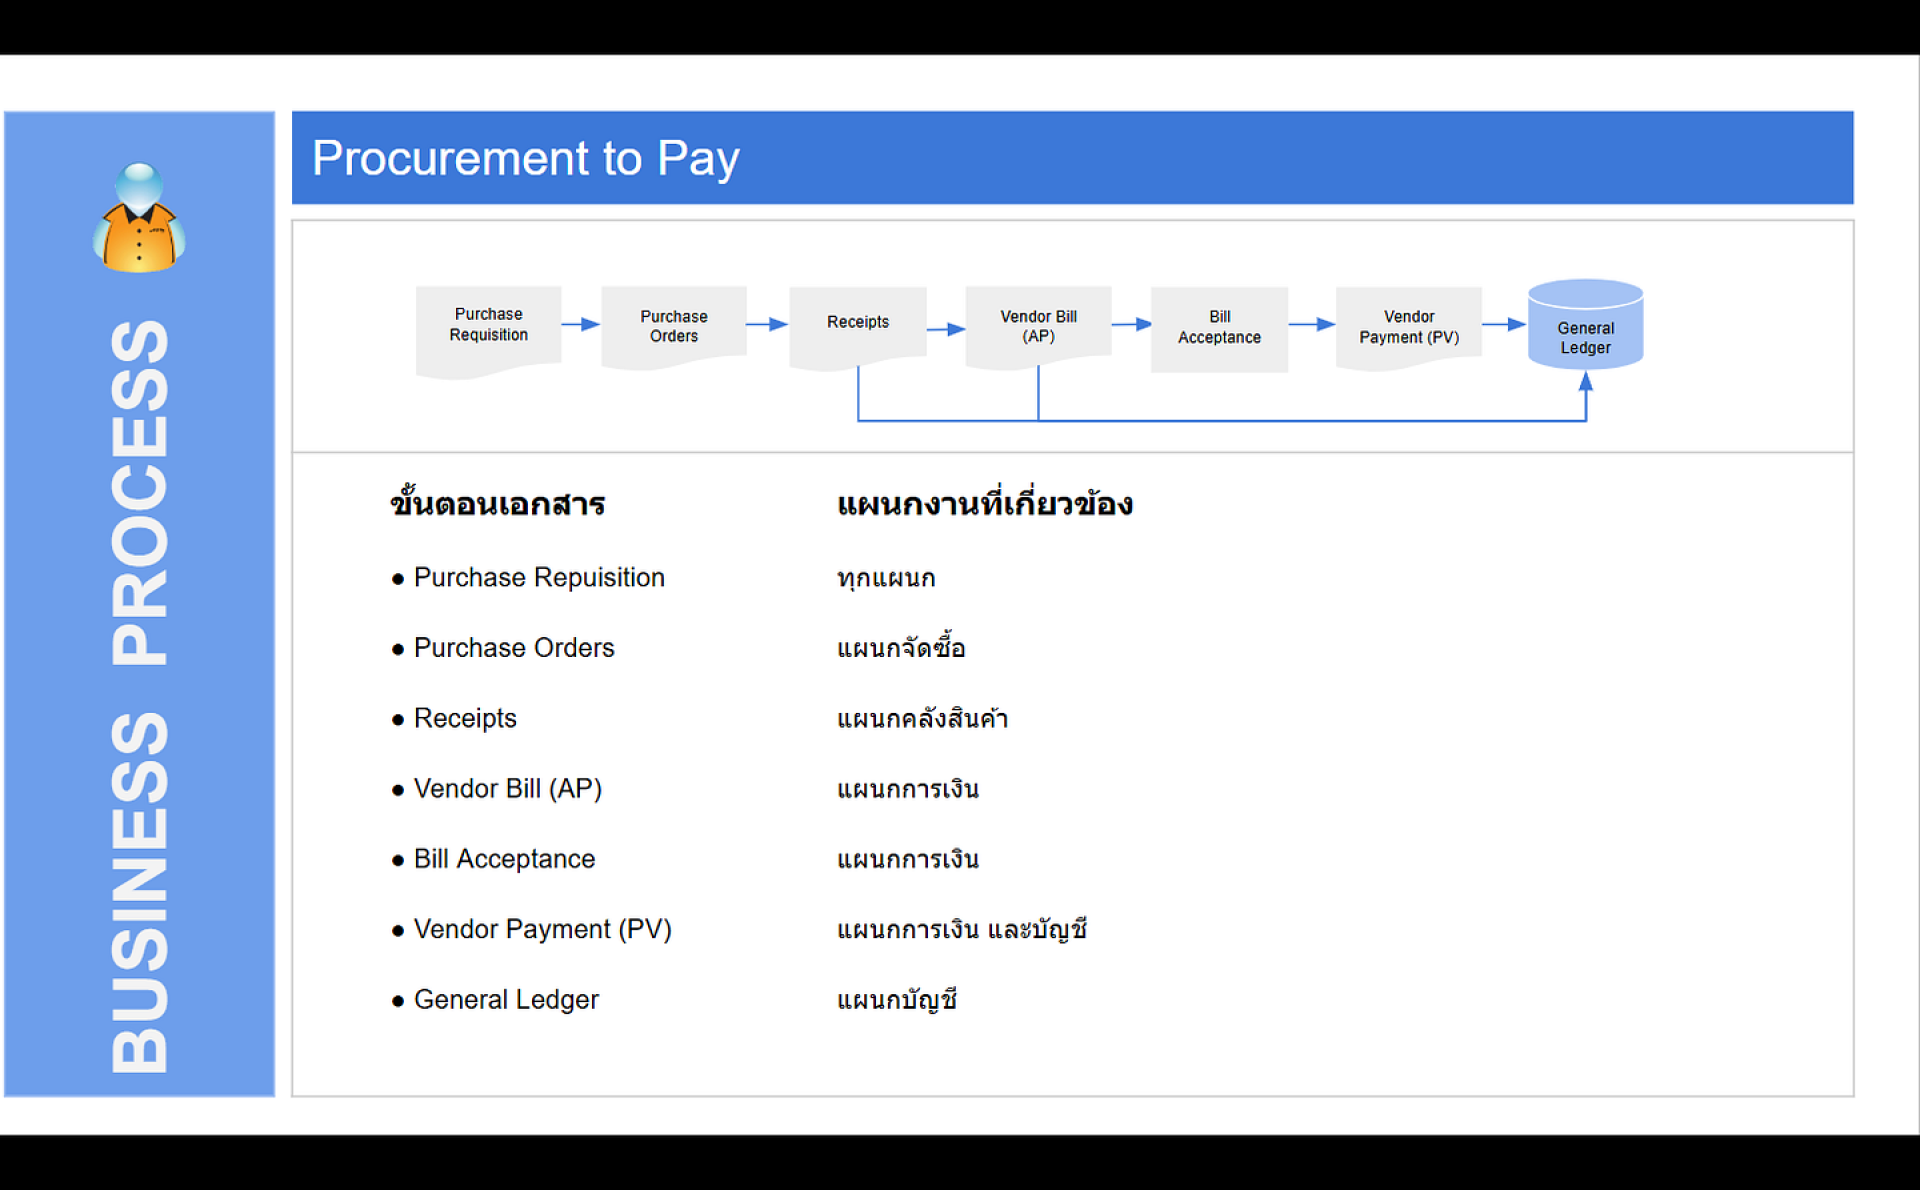Select the Receipts bullet entry
The image size is (1920, 1190).
[x=465, y=718]
